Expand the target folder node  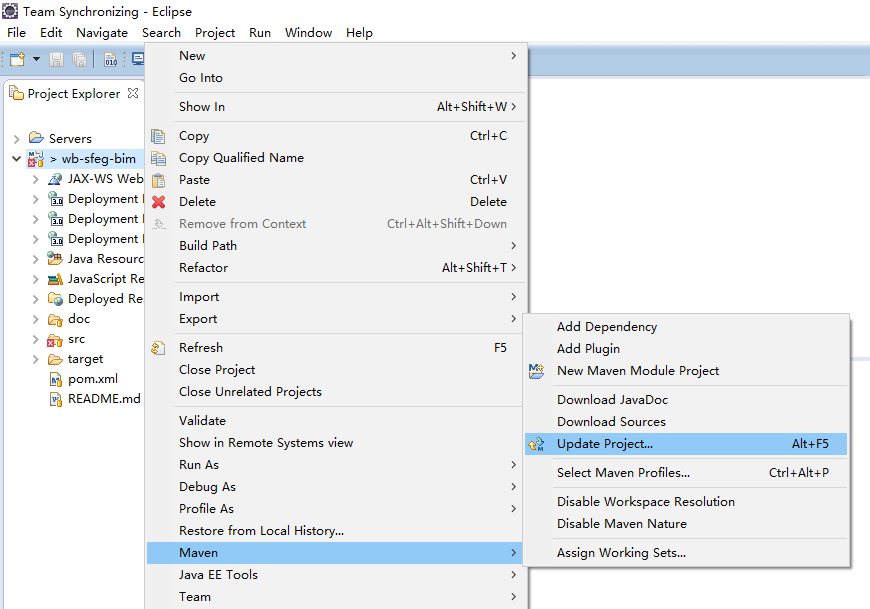pyautogui.click(x=36, y=359)
